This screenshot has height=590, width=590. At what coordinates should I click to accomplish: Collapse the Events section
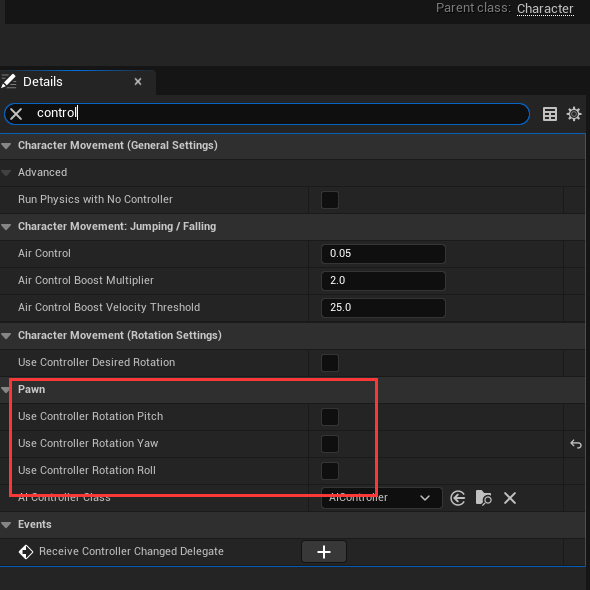point(6,525)
